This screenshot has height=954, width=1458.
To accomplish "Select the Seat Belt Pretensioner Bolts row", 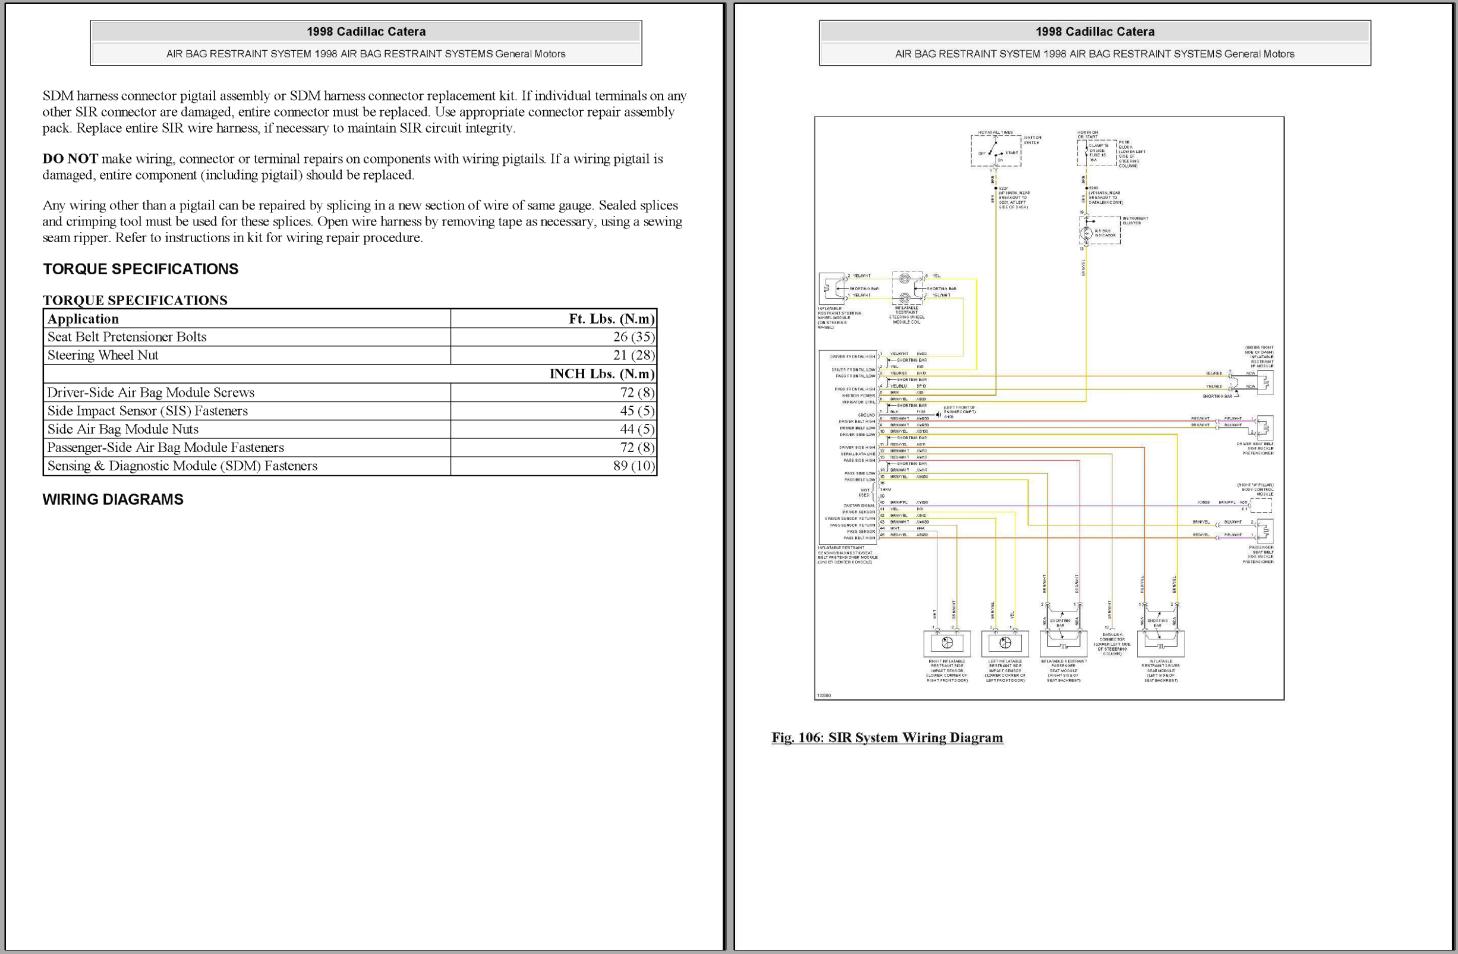I will (350, 337).
